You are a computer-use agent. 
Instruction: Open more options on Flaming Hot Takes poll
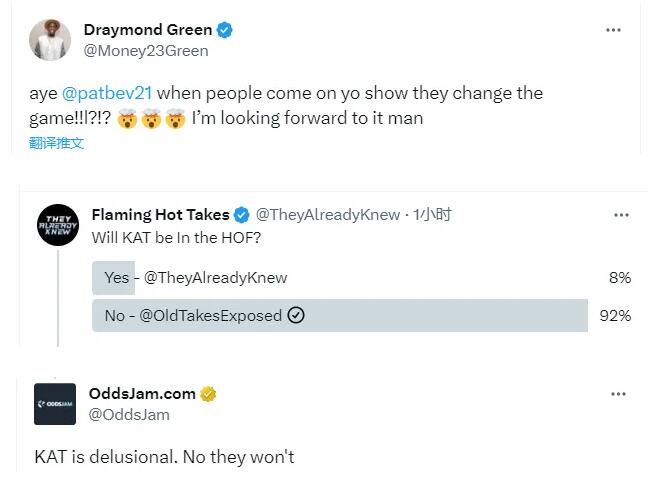pos(621,215)
